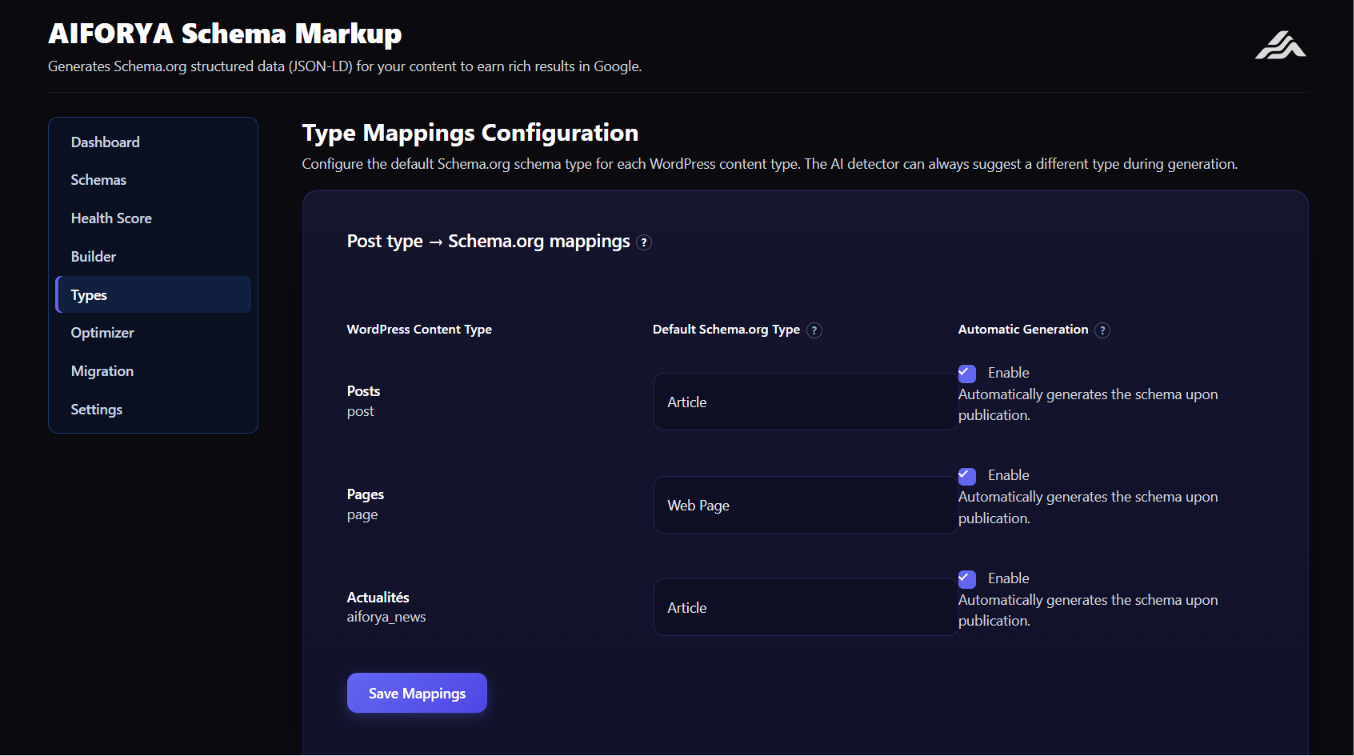Viewport: 1354px width, 756px height.
Task: Open Migration in sidebar
Action: (153, 371)
